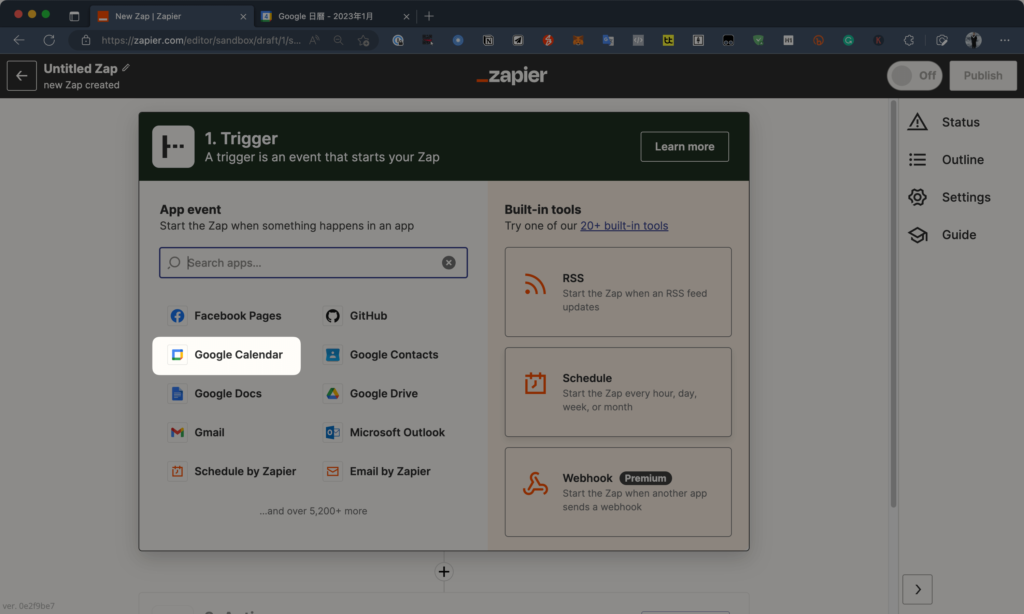Viewport: 1024px width, 614px height.
Task: Toggle the Zap On/Off switch
Action: (914, 76)
